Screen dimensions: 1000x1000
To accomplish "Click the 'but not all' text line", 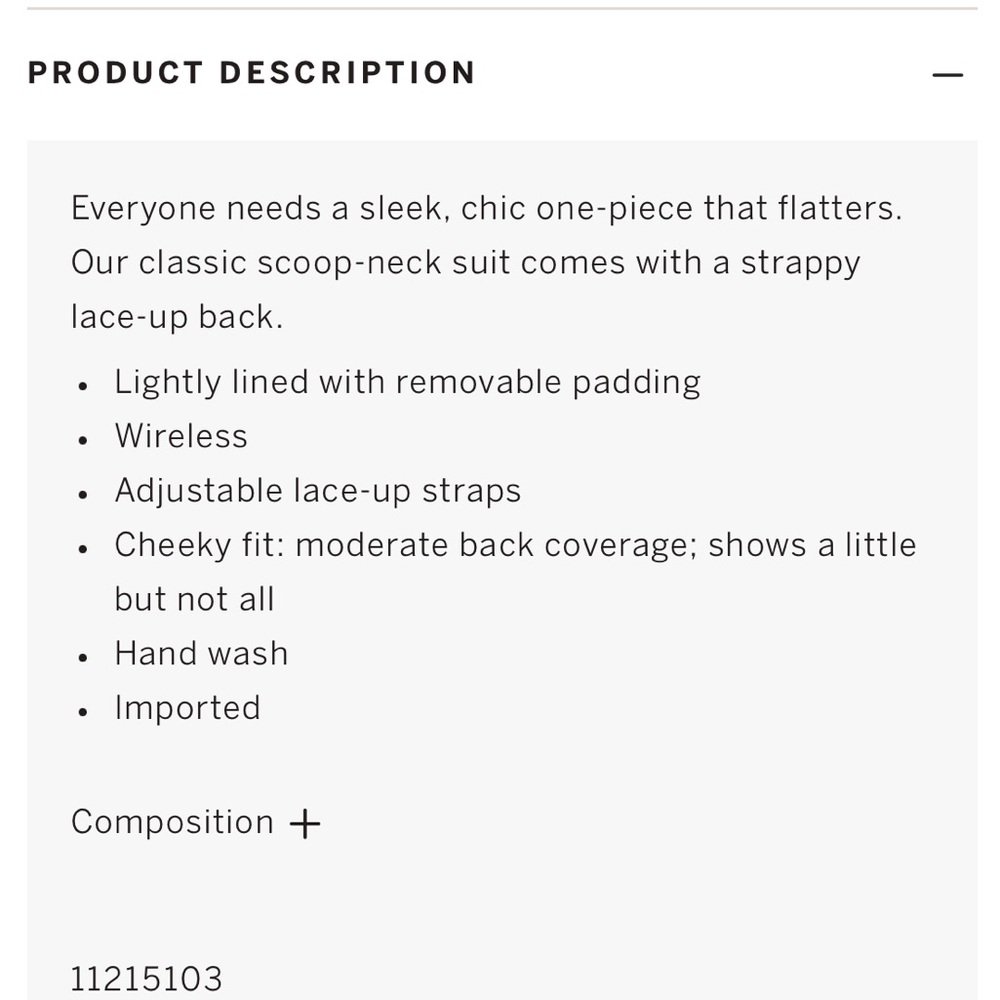I will (195, 599).
